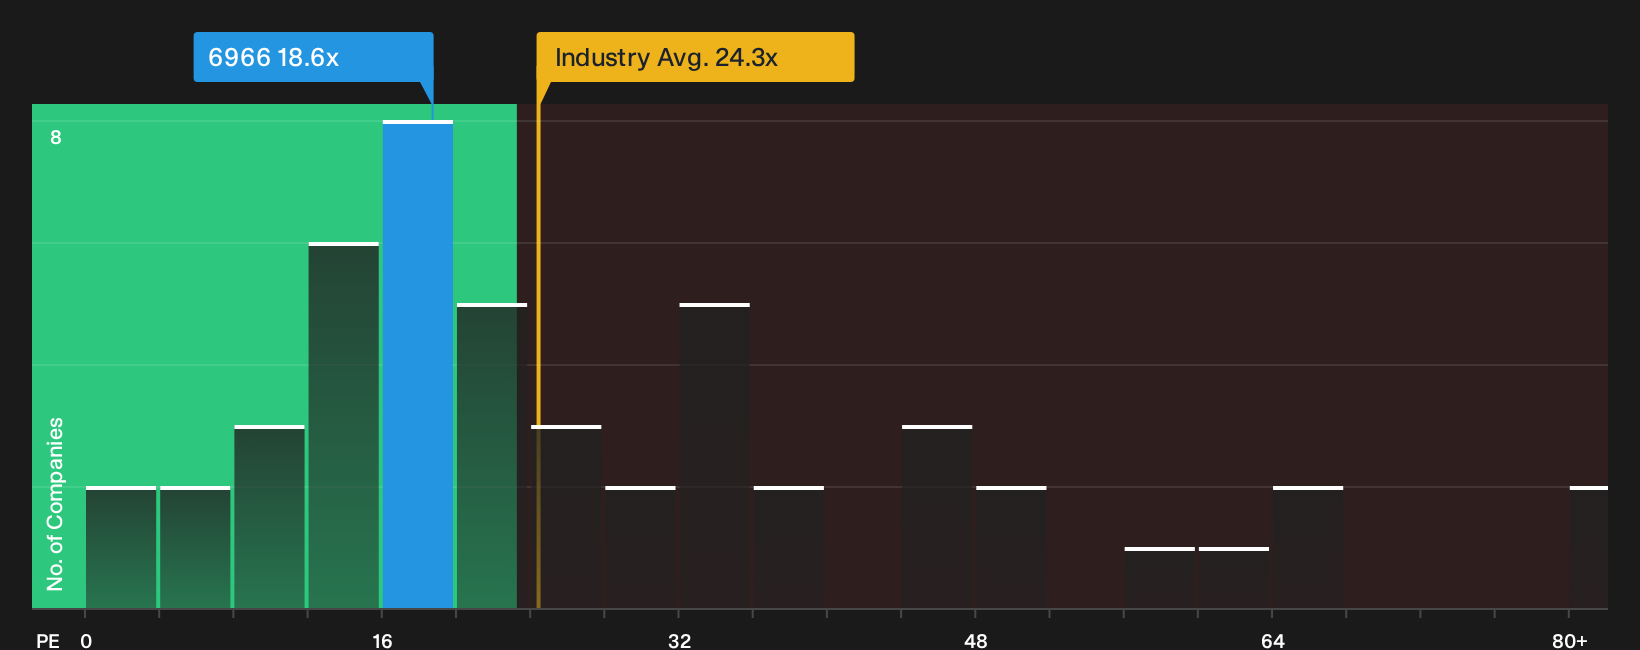The width and height of the screenshot is (1640, 650).
Task: Select the bar at PE 32
Action: pyautogui.click(x=715, y=456)
